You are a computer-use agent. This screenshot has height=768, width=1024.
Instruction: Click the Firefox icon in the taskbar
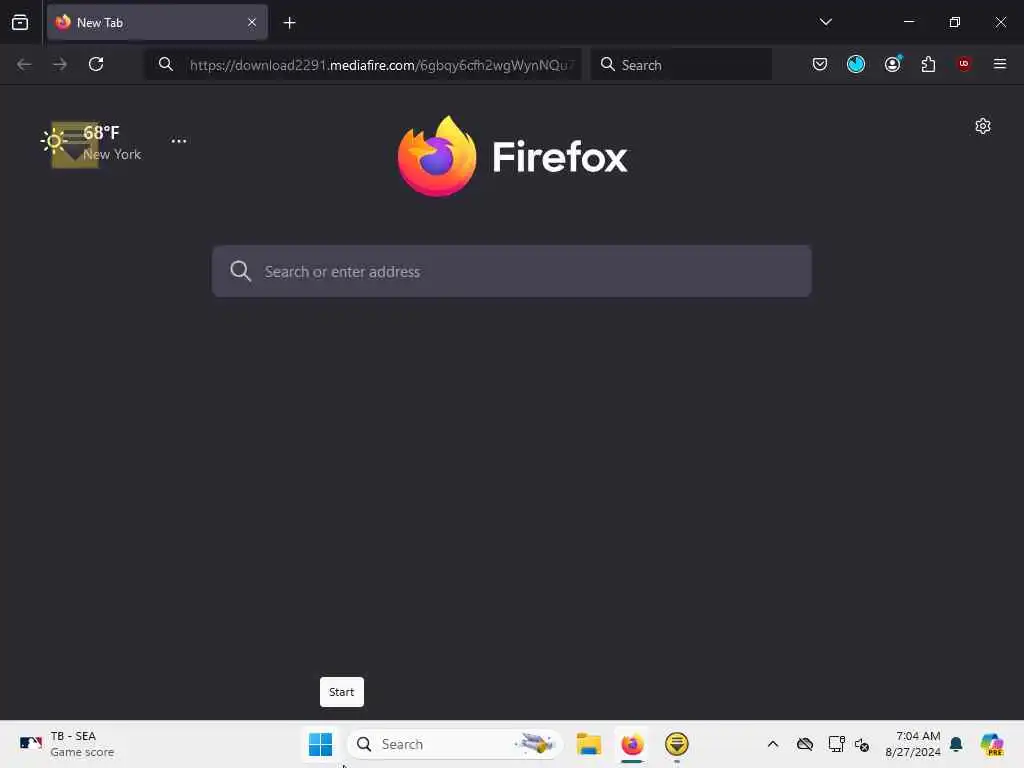tap(632, 744)
